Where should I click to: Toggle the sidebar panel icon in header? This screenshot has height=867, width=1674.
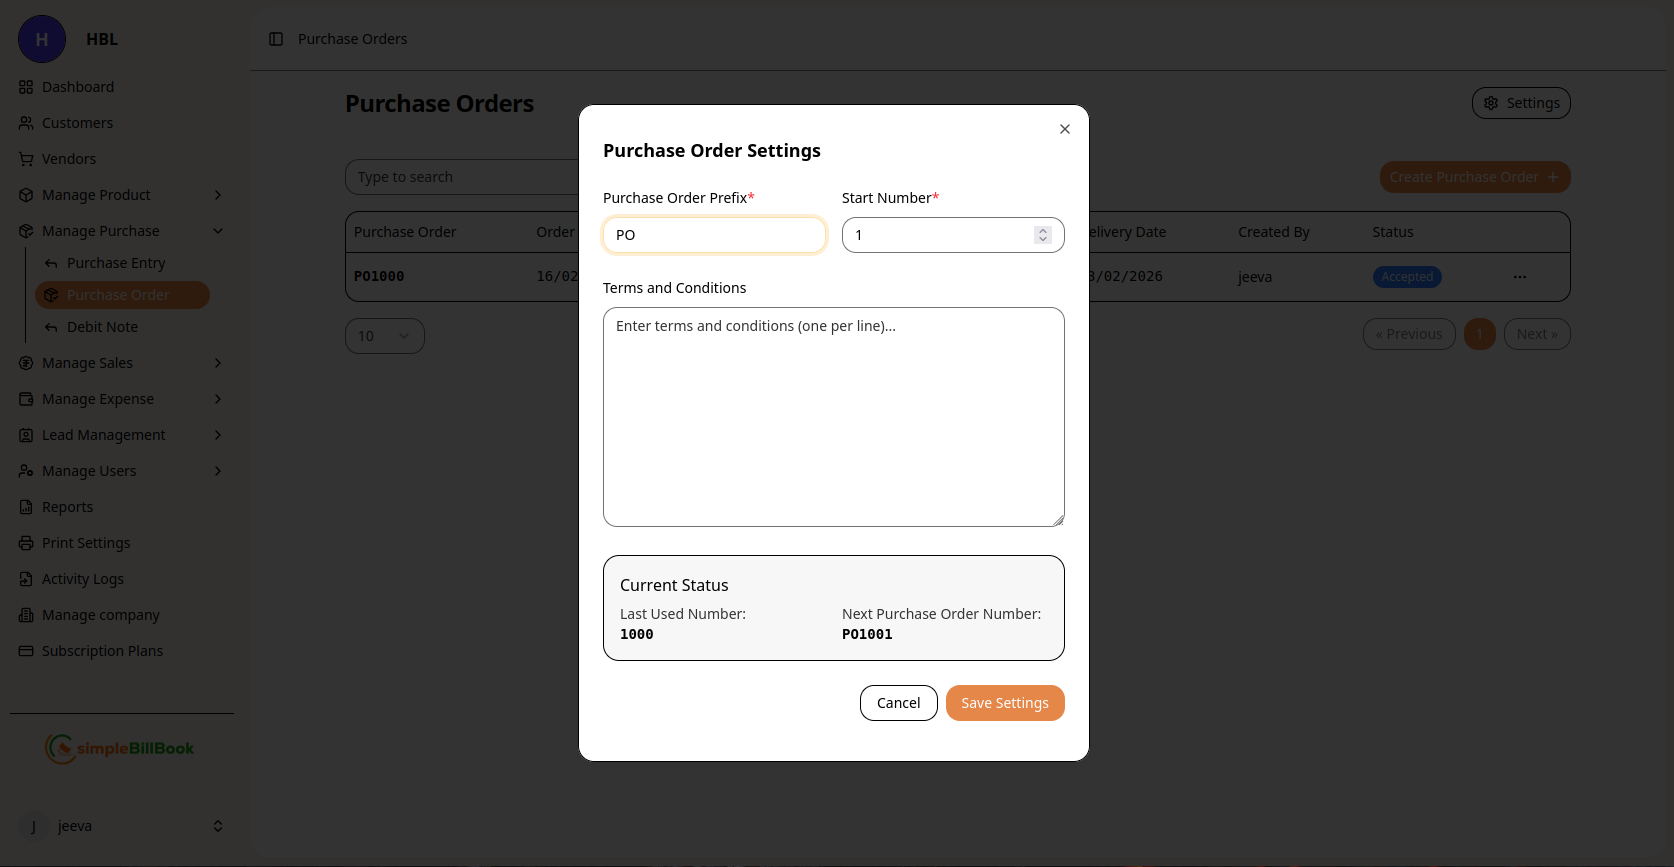pyautogui.click(x=276, y=39)
